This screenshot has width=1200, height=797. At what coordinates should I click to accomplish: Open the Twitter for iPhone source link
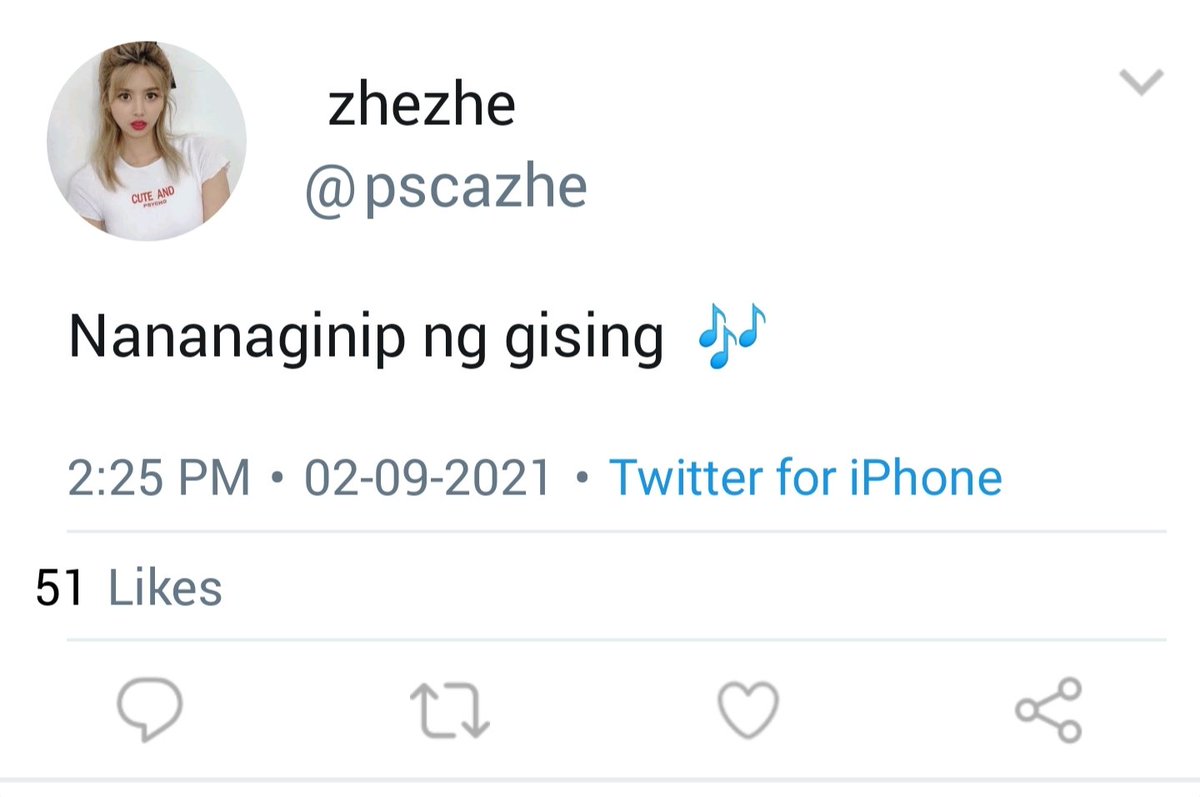[805, 478]
